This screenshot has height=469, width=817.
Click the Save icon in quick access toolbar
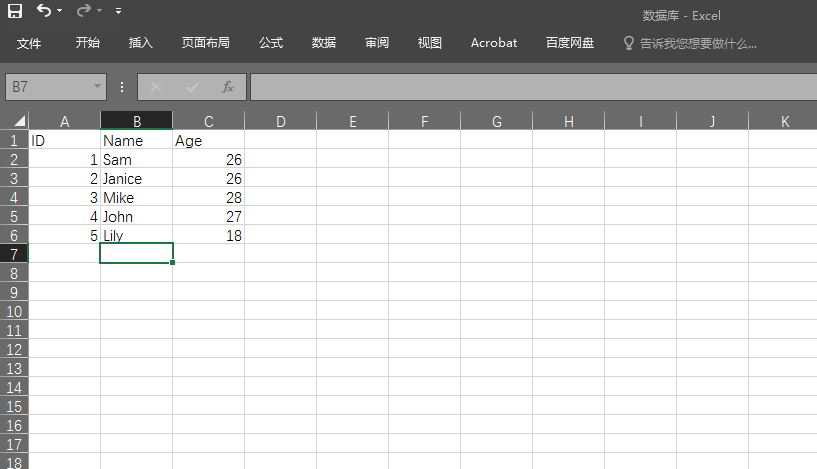15,11
